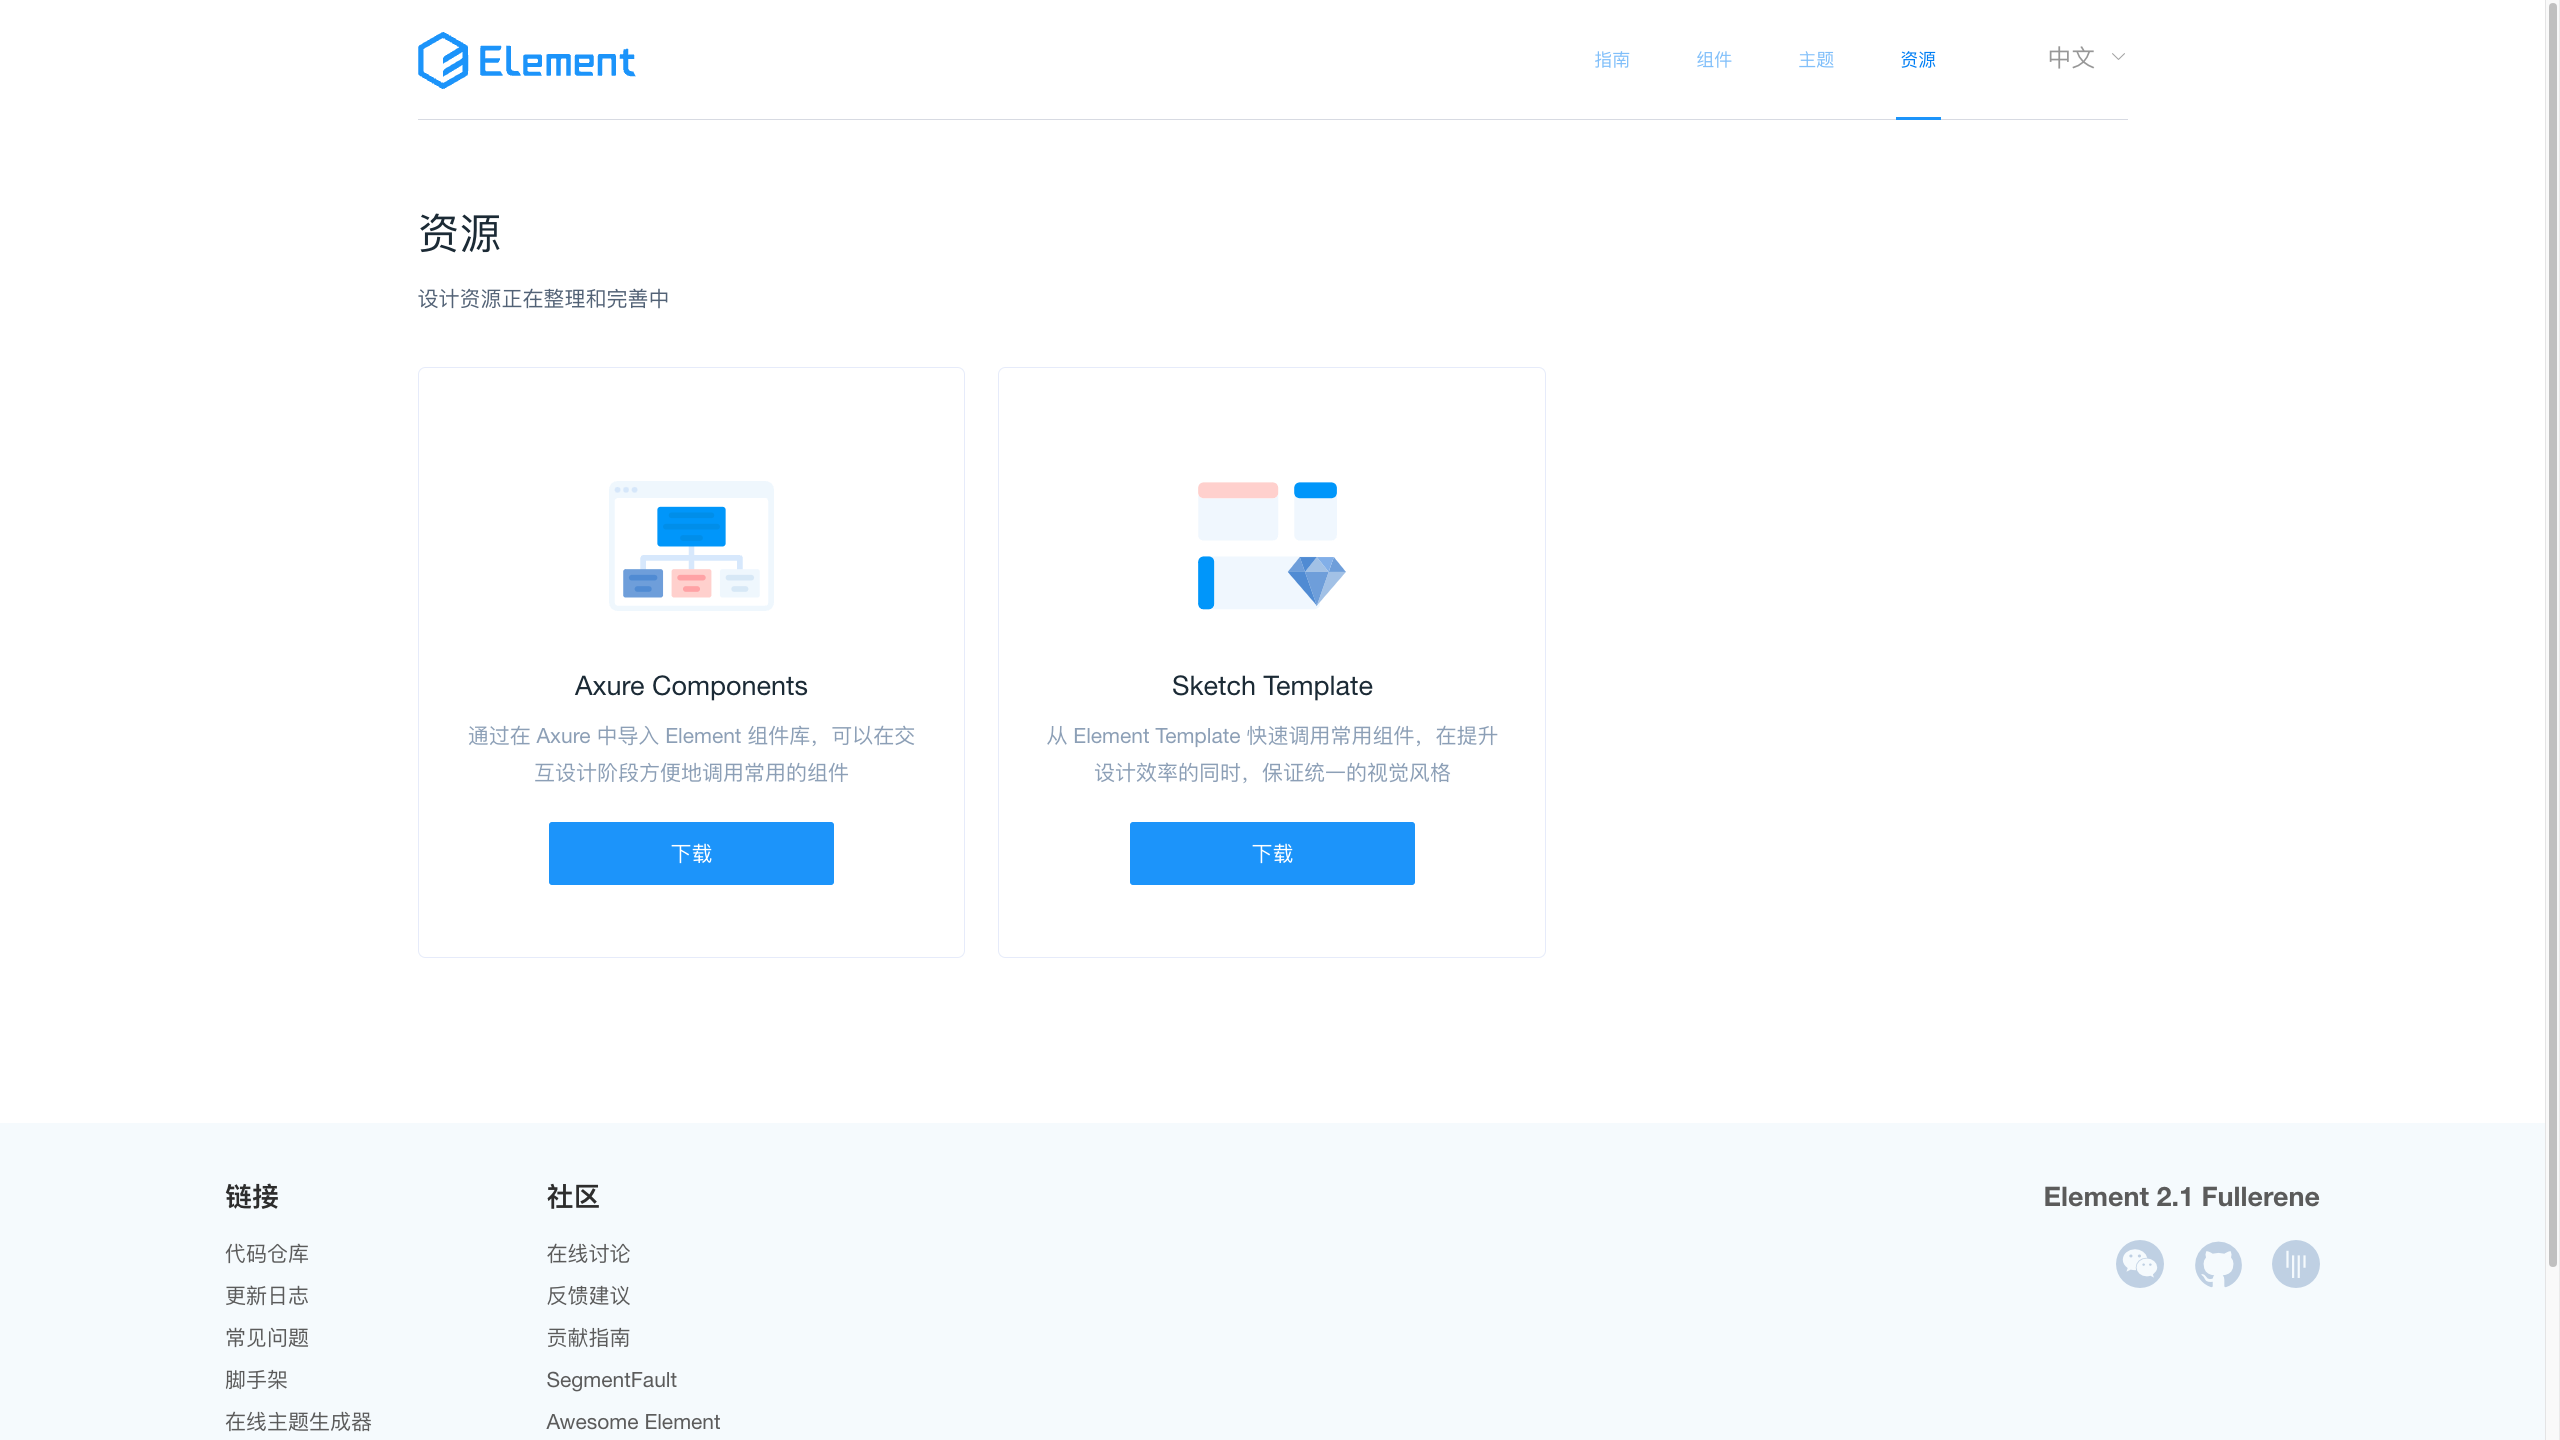
Task: Switch to the 组件 tab
Action: pos(1714,60)
